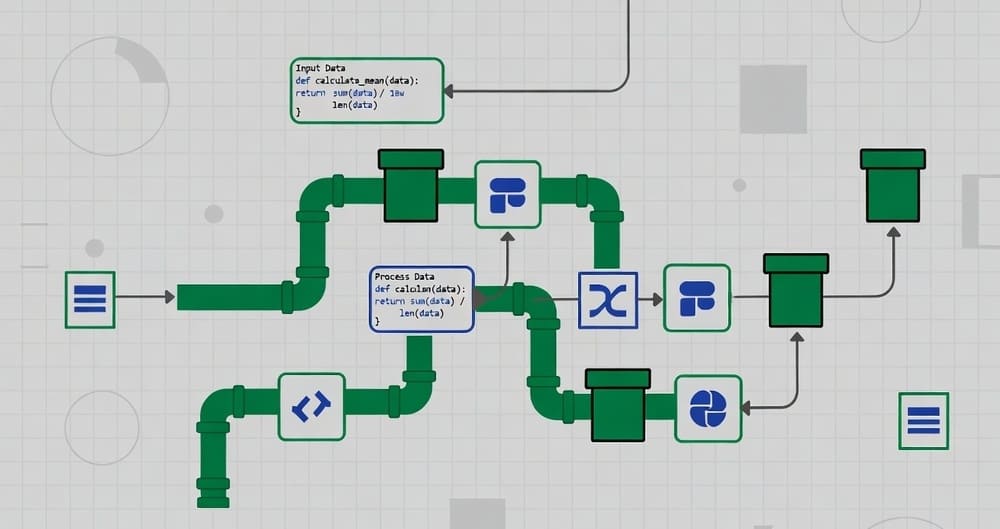Select the large gray square near the top
The image size is (1000, 529).
point(773,99)
